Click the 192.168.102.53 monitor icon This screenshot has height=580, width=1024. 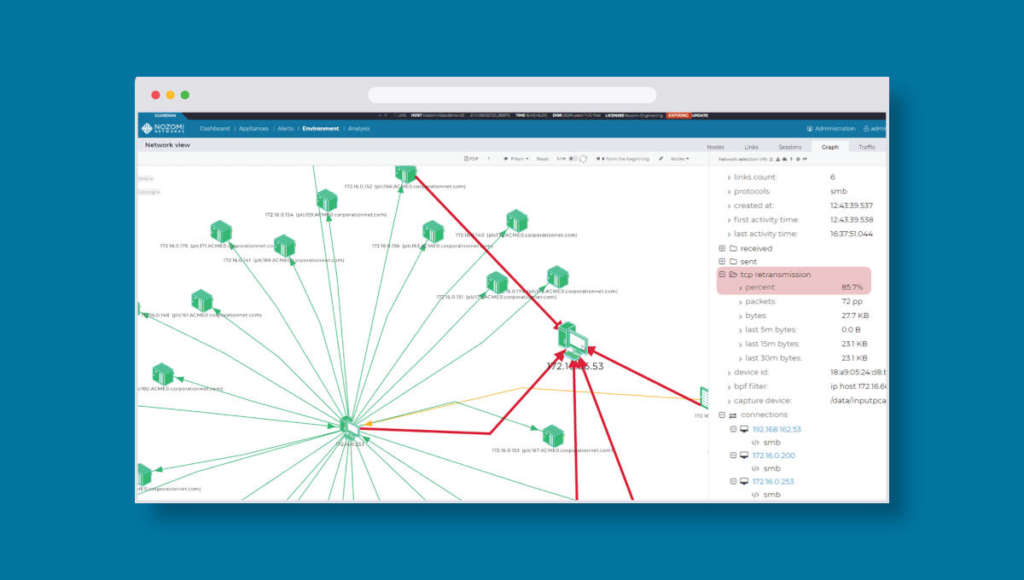click(x=744, y=429)
